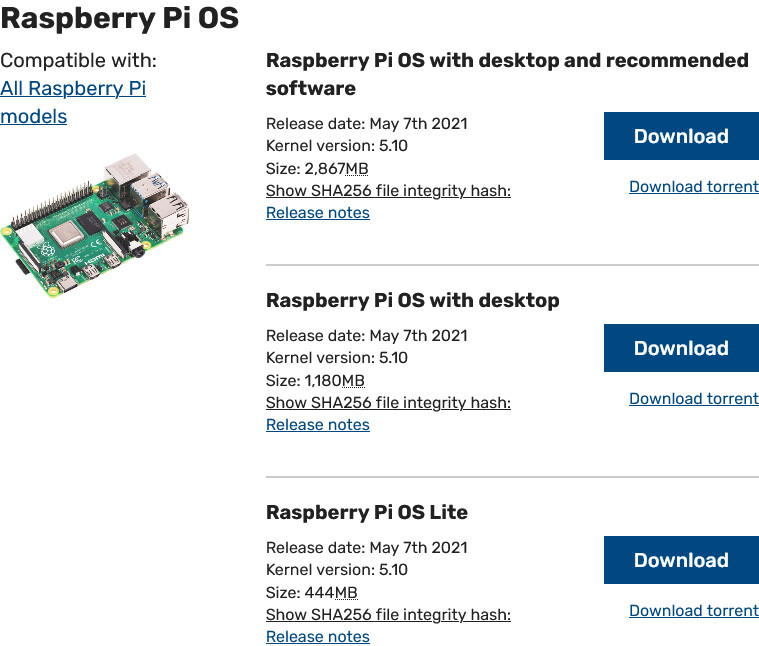Image resolution: width=759 pixels, height=646 pixels.
Task: Reveal SHA256 file integrity hash for OS Lite
Action: click(x=388, y=615)
